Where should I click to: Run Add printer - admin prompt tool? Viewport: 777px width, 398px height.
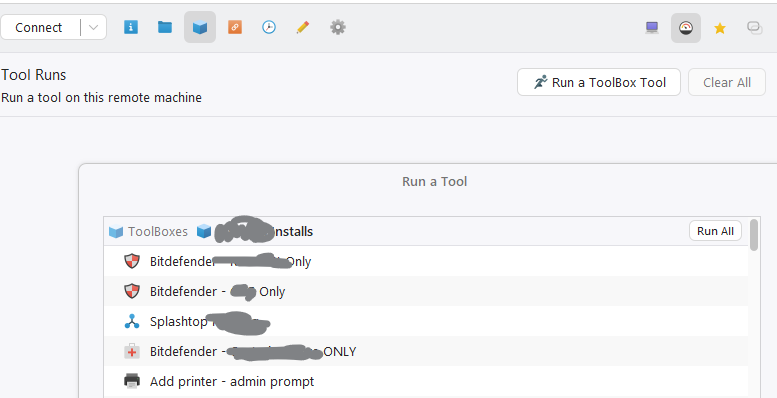(426, 381)
